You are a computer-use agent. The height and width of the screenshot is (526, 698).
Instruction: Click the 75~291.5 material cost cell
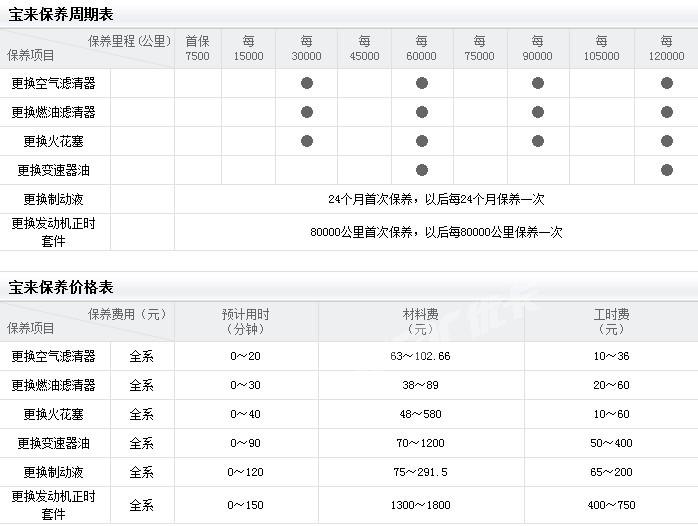coord(420,472)
